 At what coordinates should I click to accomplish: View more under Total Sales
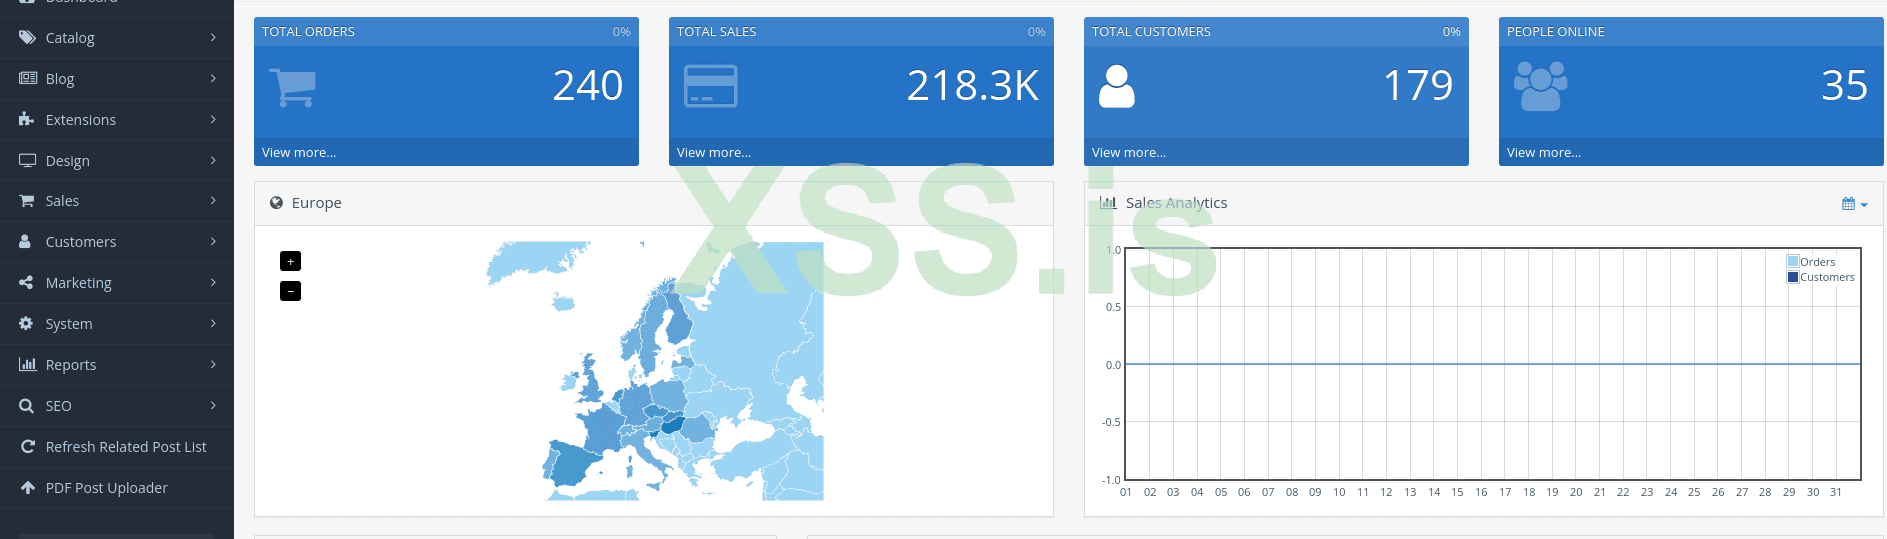click(714, 153)
